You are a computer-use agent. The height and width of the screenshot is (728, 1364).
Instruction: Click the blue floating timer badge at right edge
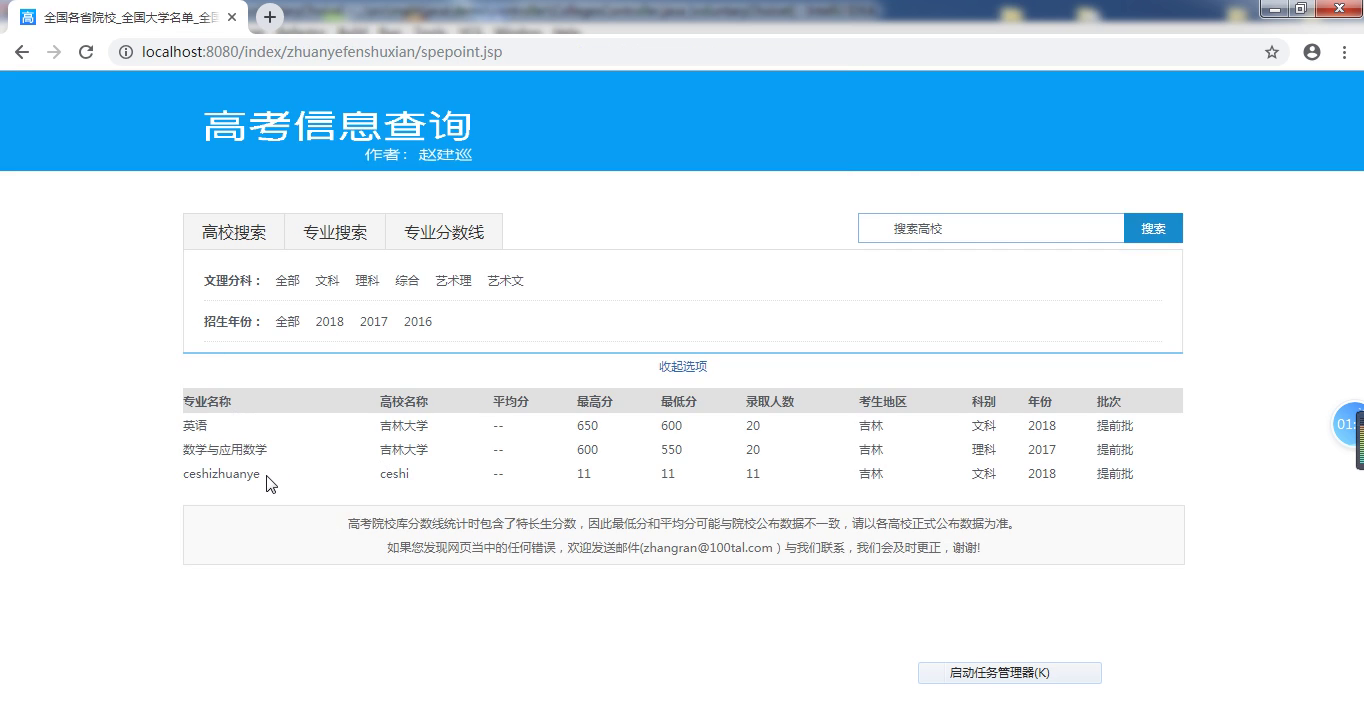click(1349, 425)
